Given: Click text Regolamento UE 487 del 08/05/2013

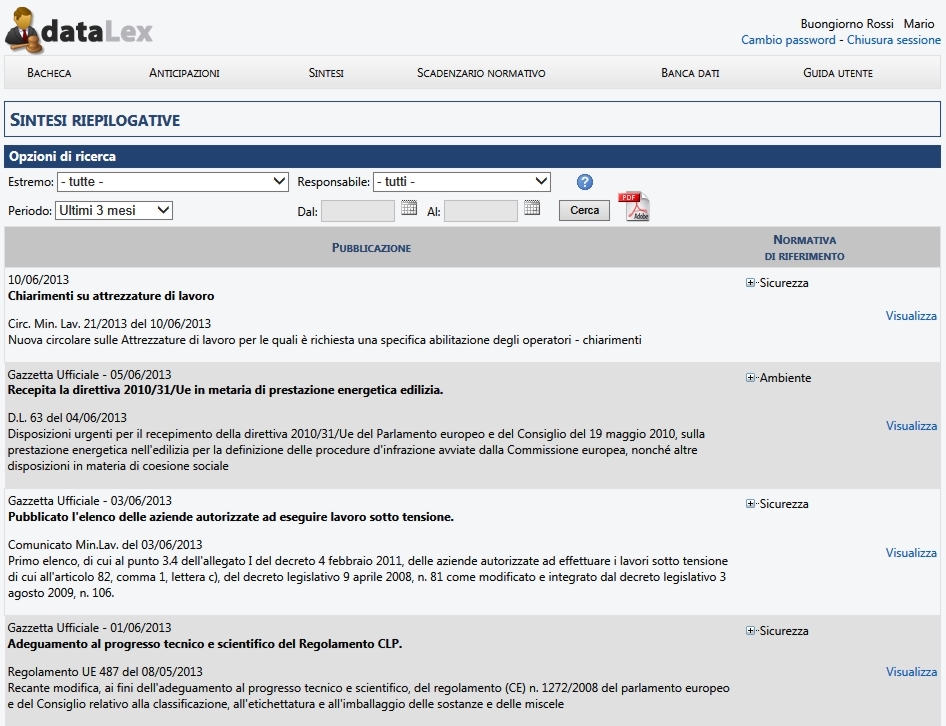Looking at the screenshot, I should [x=105, y=672].
